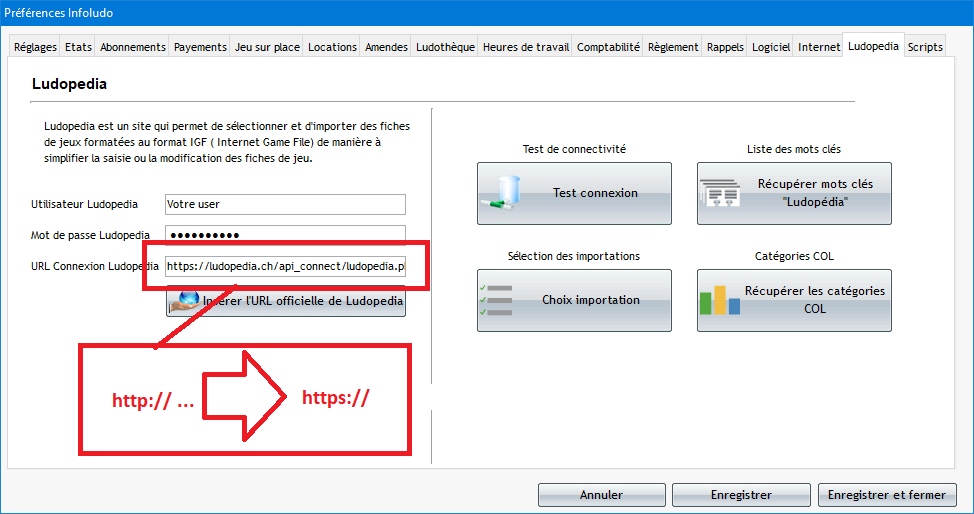Open the Ludothèque tab
Viewport: 974px width, 514px height.
point(445,47)
